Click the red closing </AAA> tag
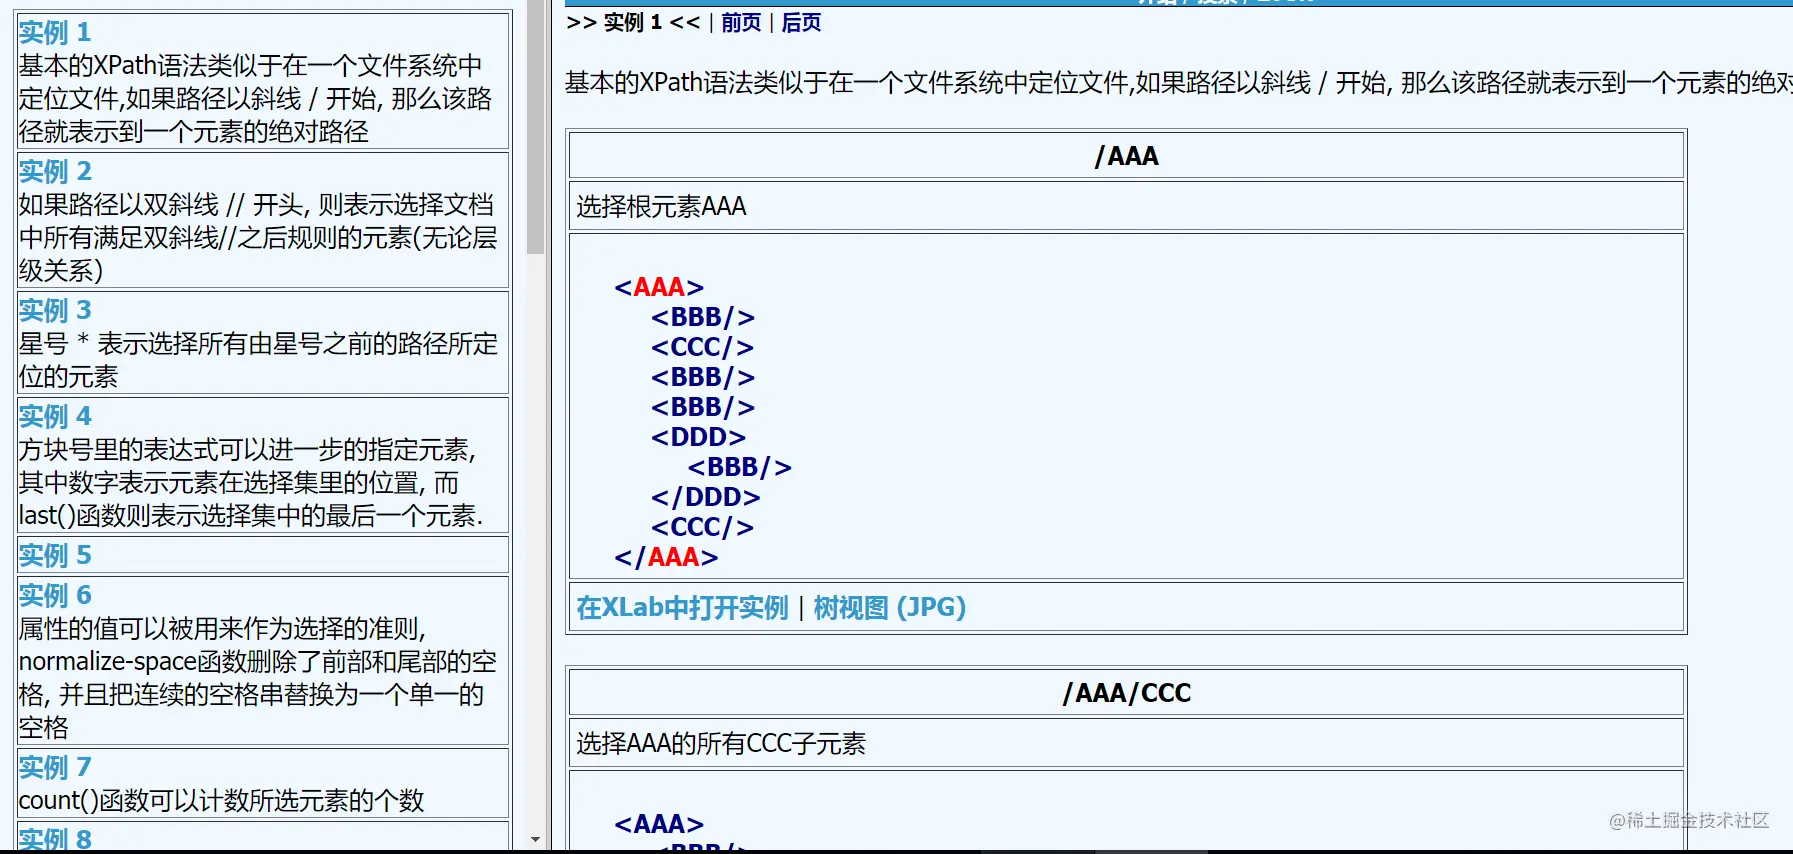Viewport: 1793px width, 854px height. [x=666, y=557]
